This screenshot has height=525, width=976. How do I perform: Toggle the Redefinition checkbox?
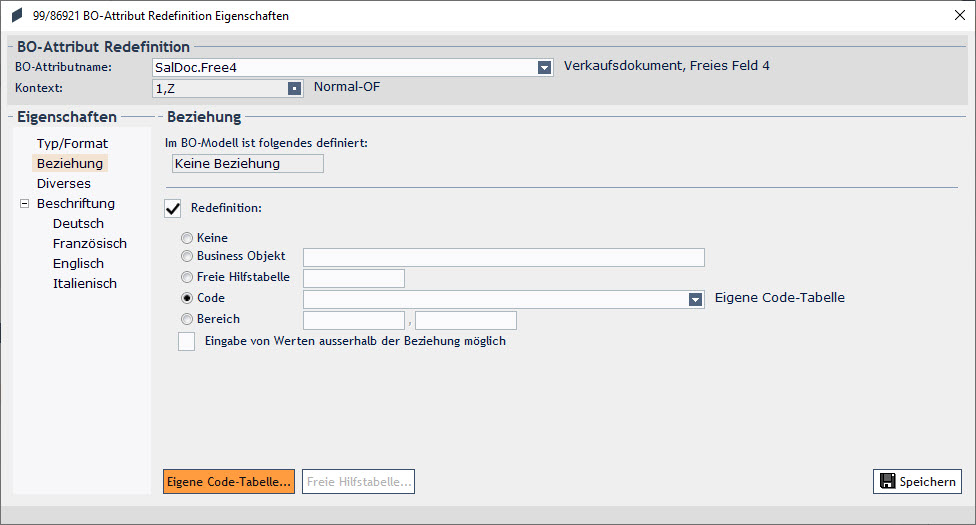[172, 208]
